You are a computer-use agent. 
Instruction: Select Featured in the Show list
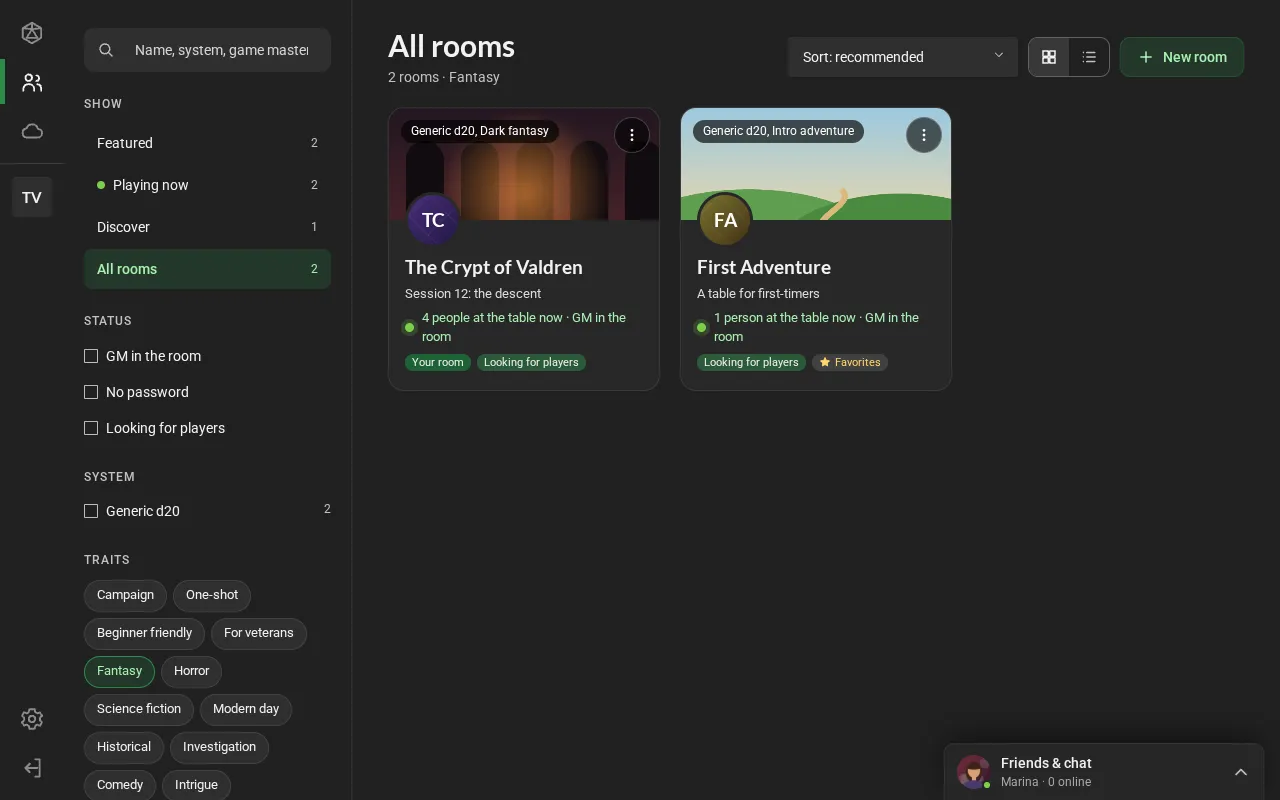207,143
